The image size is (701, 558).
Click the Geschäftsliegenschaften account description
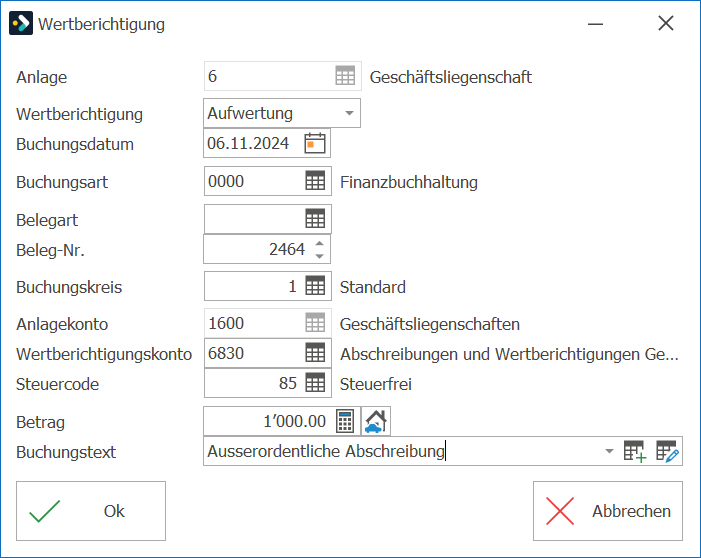(430, 324)
